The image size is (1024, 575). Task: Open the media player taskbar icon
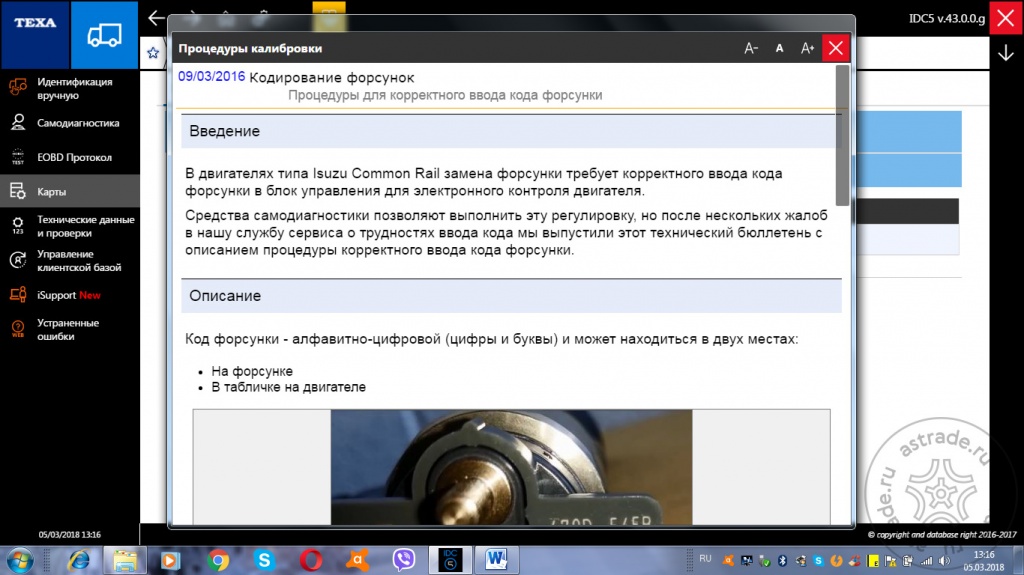[170, 561]
